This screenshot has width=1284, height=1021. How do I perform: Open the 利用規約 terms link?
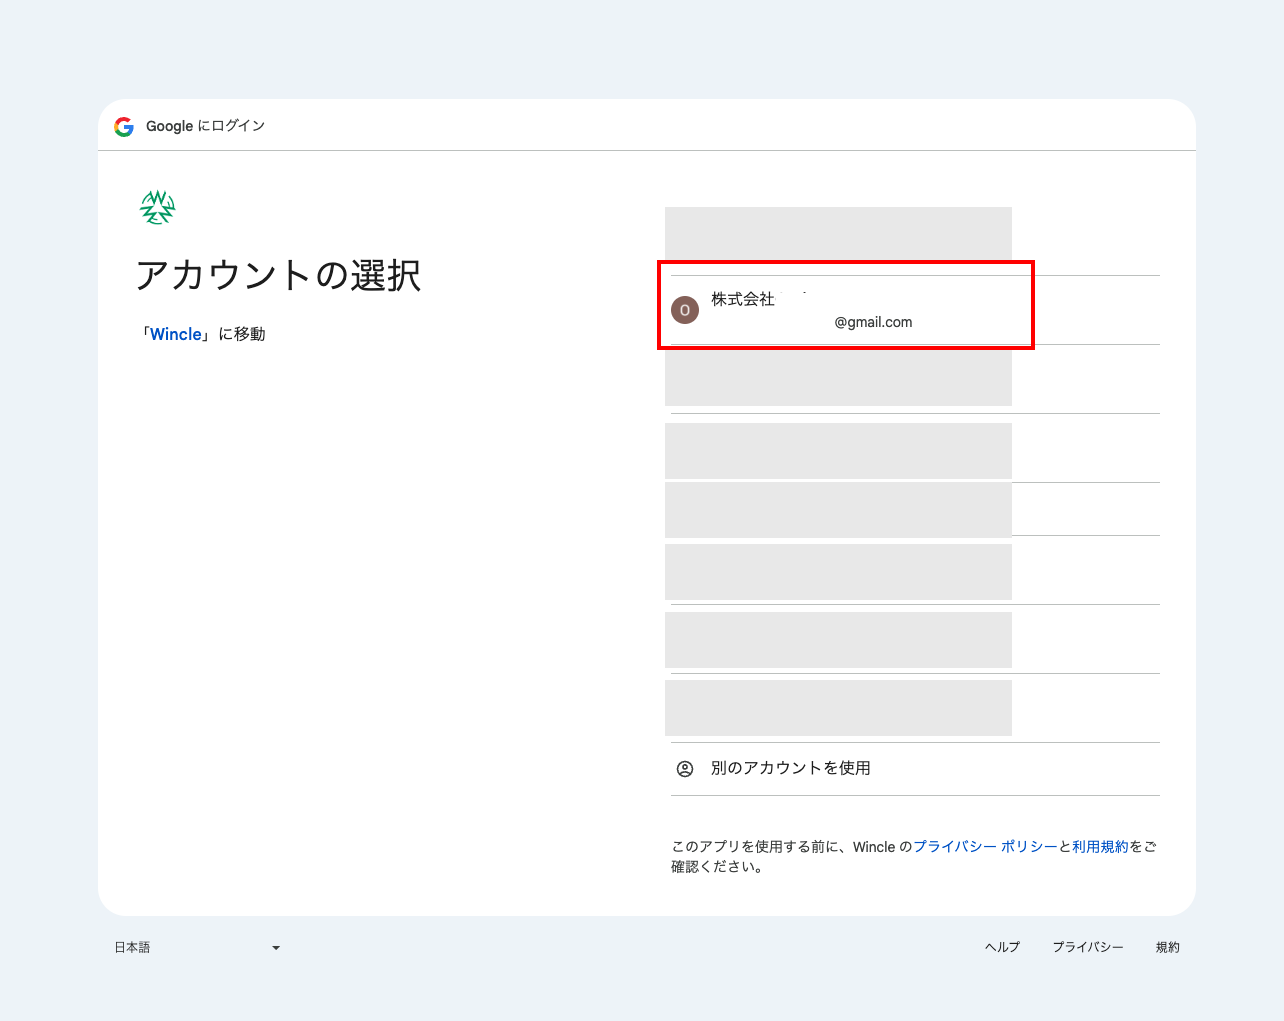(1100, 847)
